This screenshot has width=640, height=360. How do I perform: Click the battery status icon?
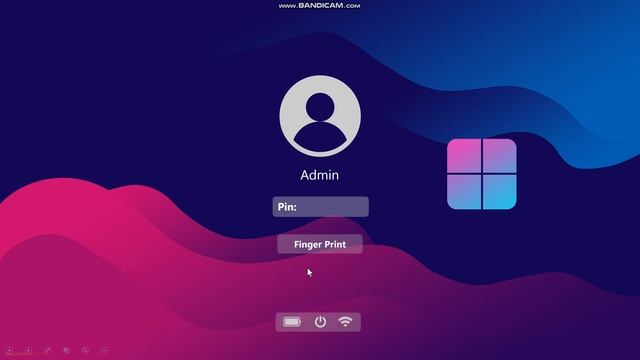coord(292,322)
